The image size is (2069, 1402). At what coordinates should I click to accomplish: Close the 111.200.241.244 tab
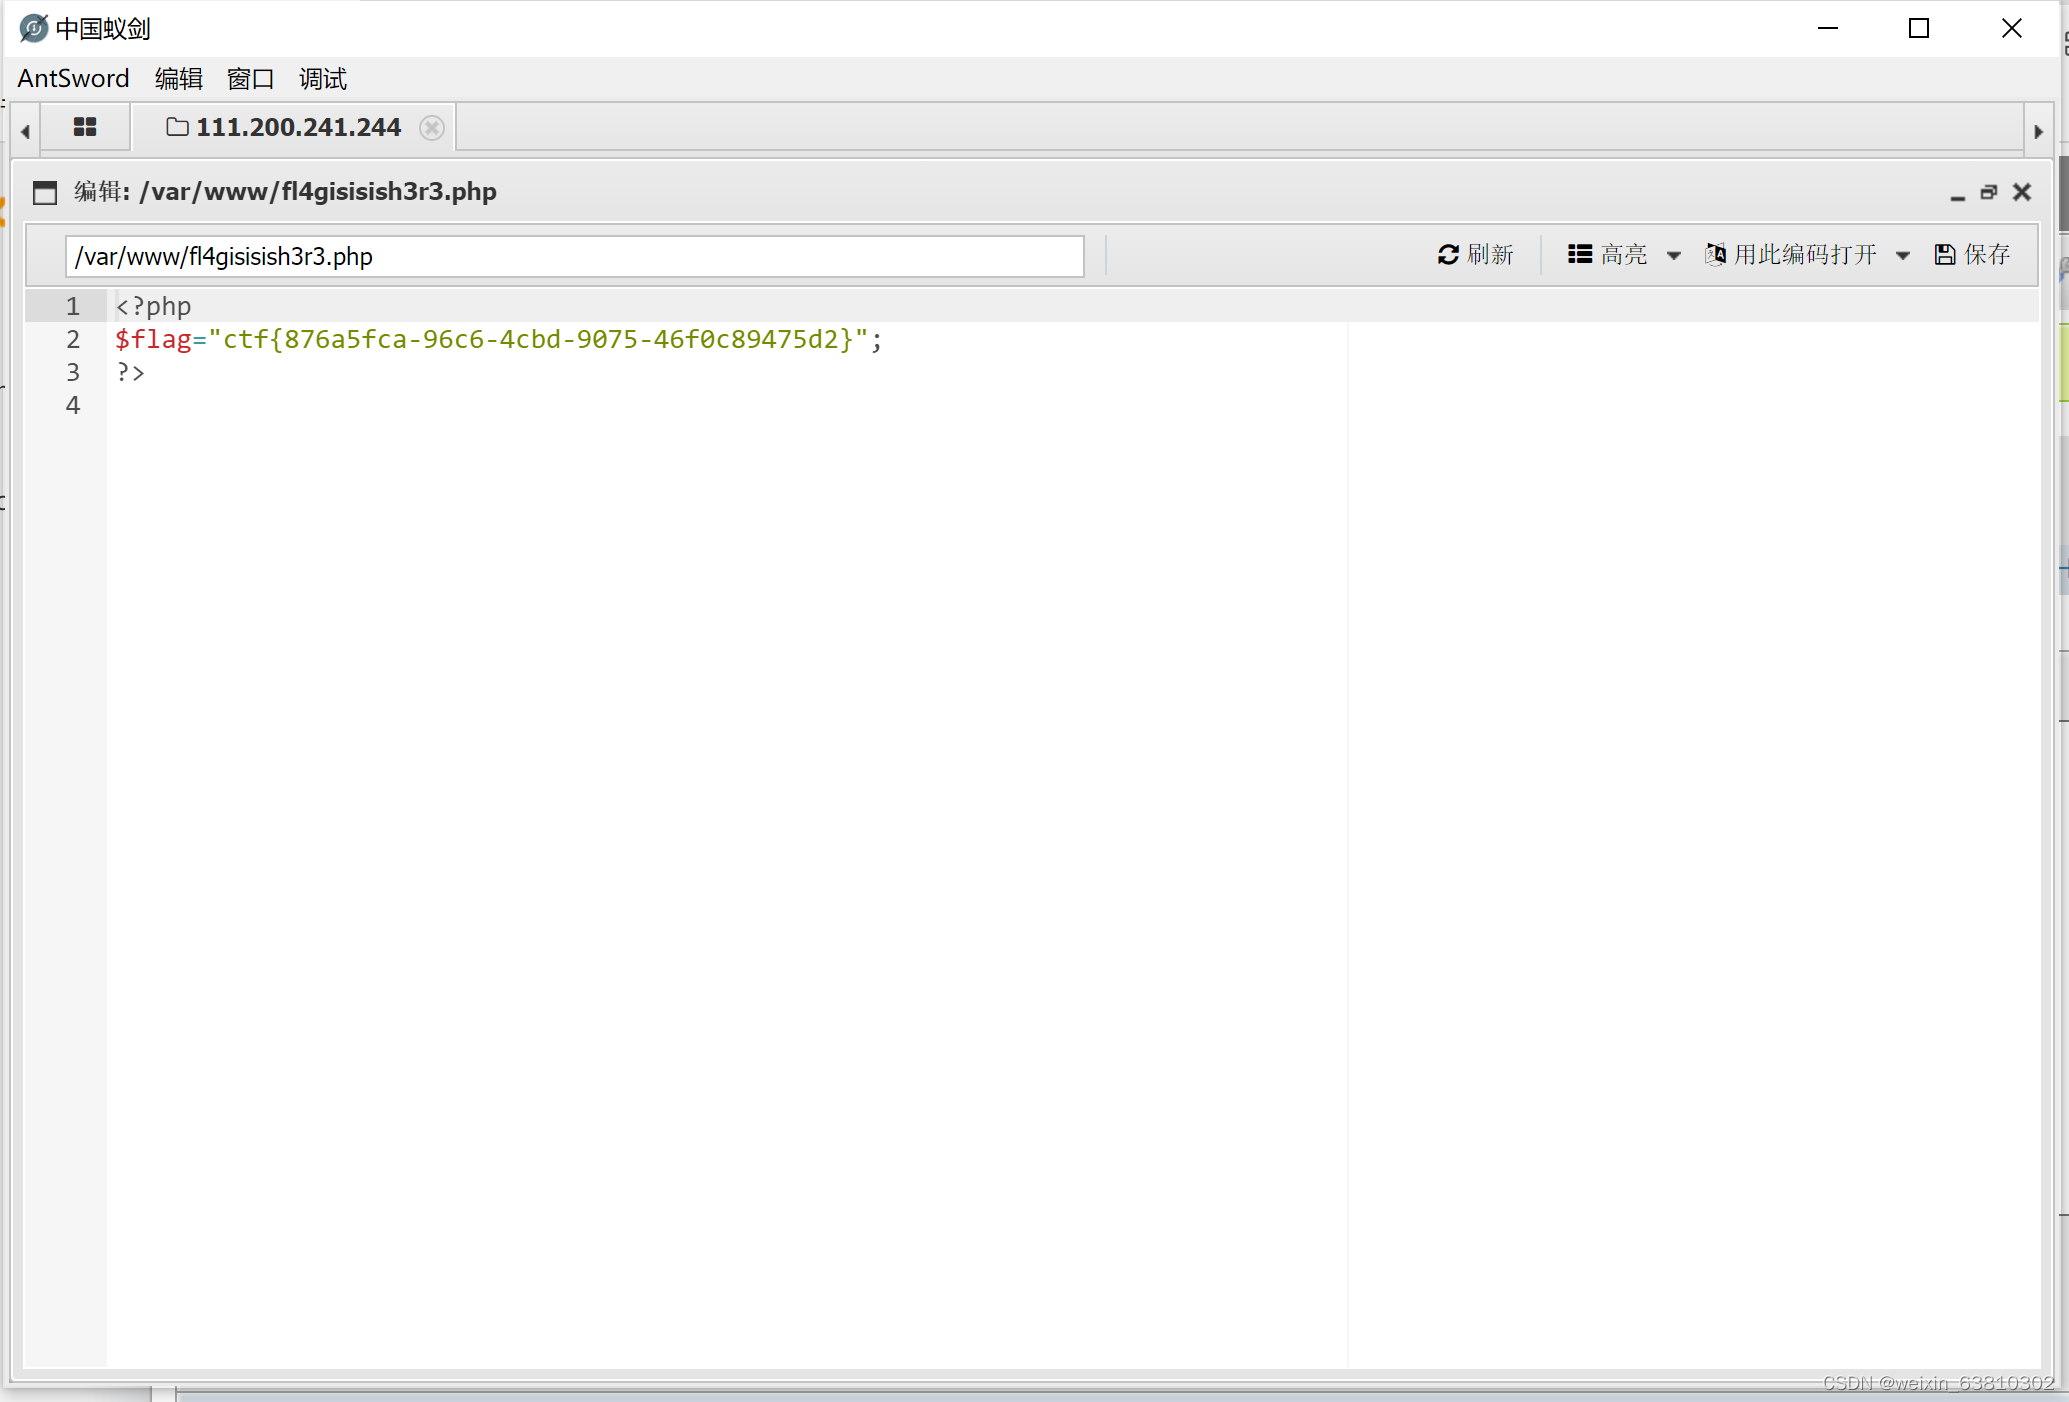(x=431, y=128)
